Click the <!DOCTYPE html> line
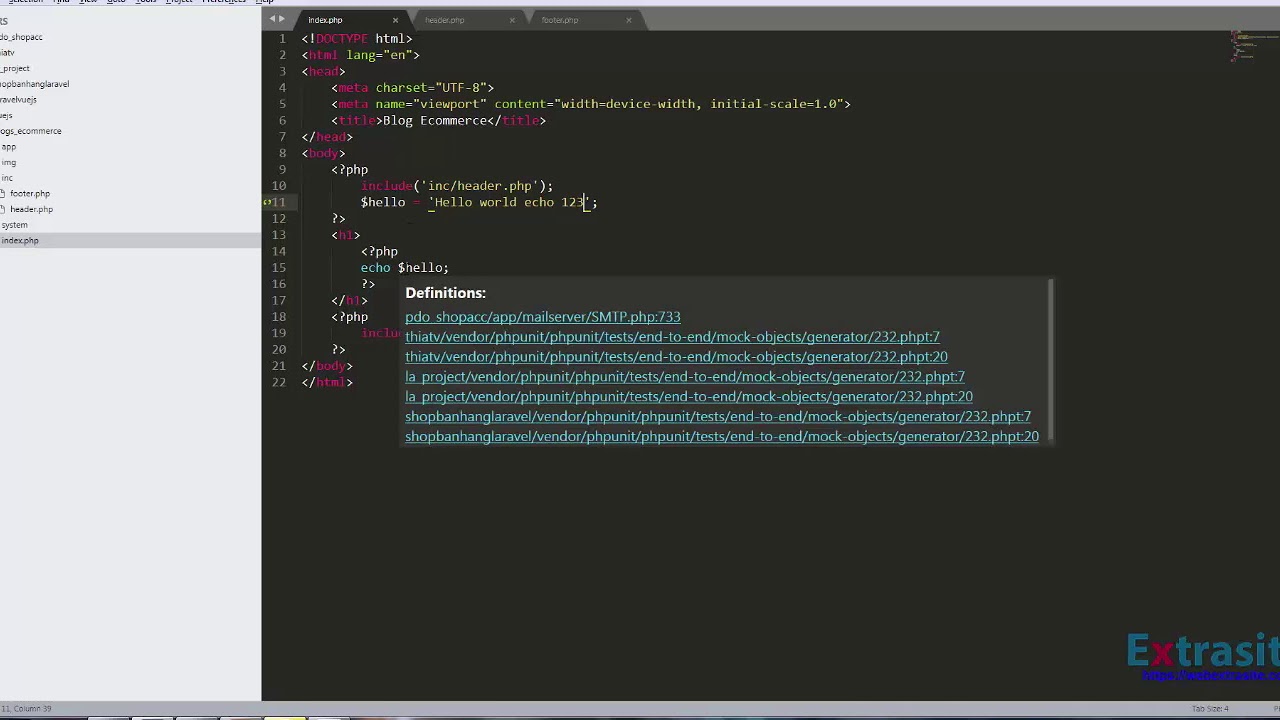The image size is (1280, 720). (357, 39)
